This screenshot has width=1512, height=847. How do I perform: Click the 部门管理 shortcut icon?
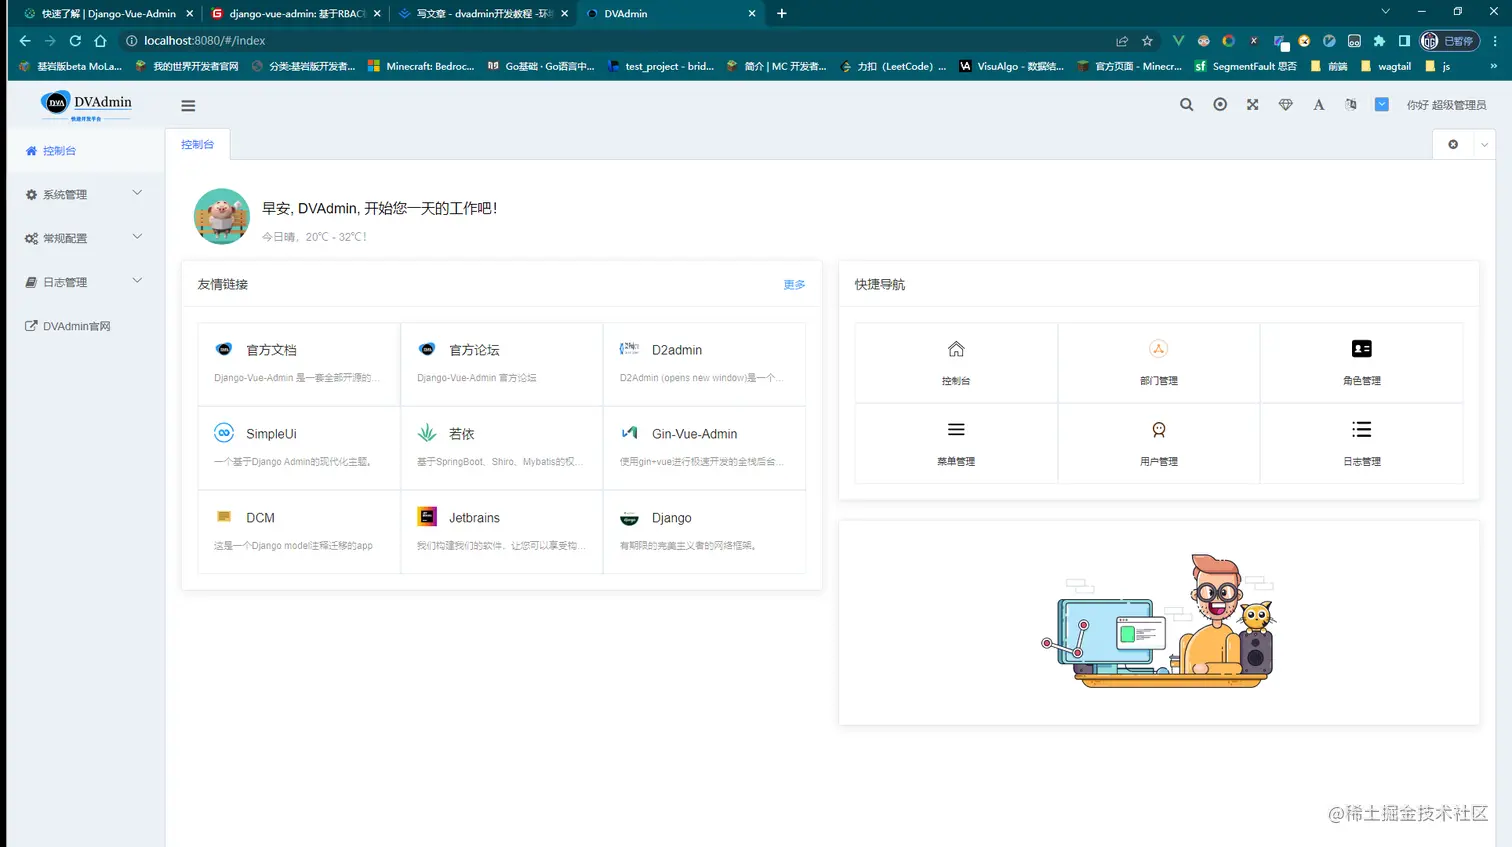[1158, 349]
